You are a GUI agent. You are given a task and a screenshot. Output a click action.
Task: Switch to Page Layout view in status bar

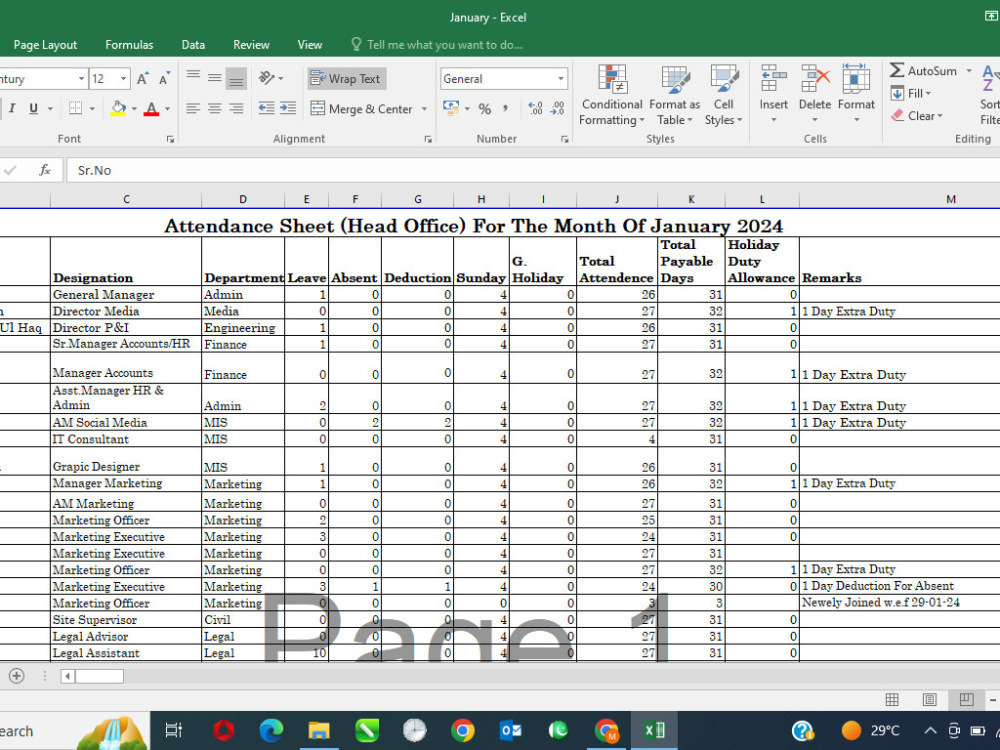(x=929, y=700)
